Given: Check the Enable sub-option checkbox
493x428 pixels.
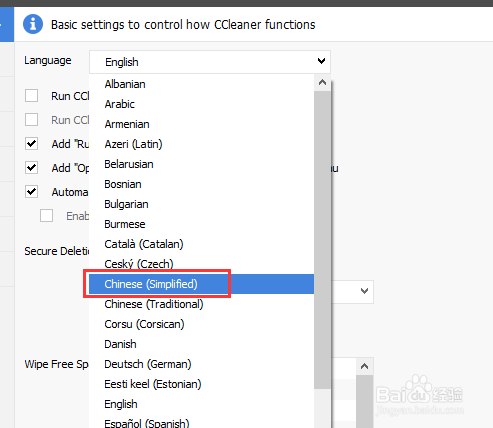Looking at the screenshot, I should pyautogui.click(x=46, y=216).
